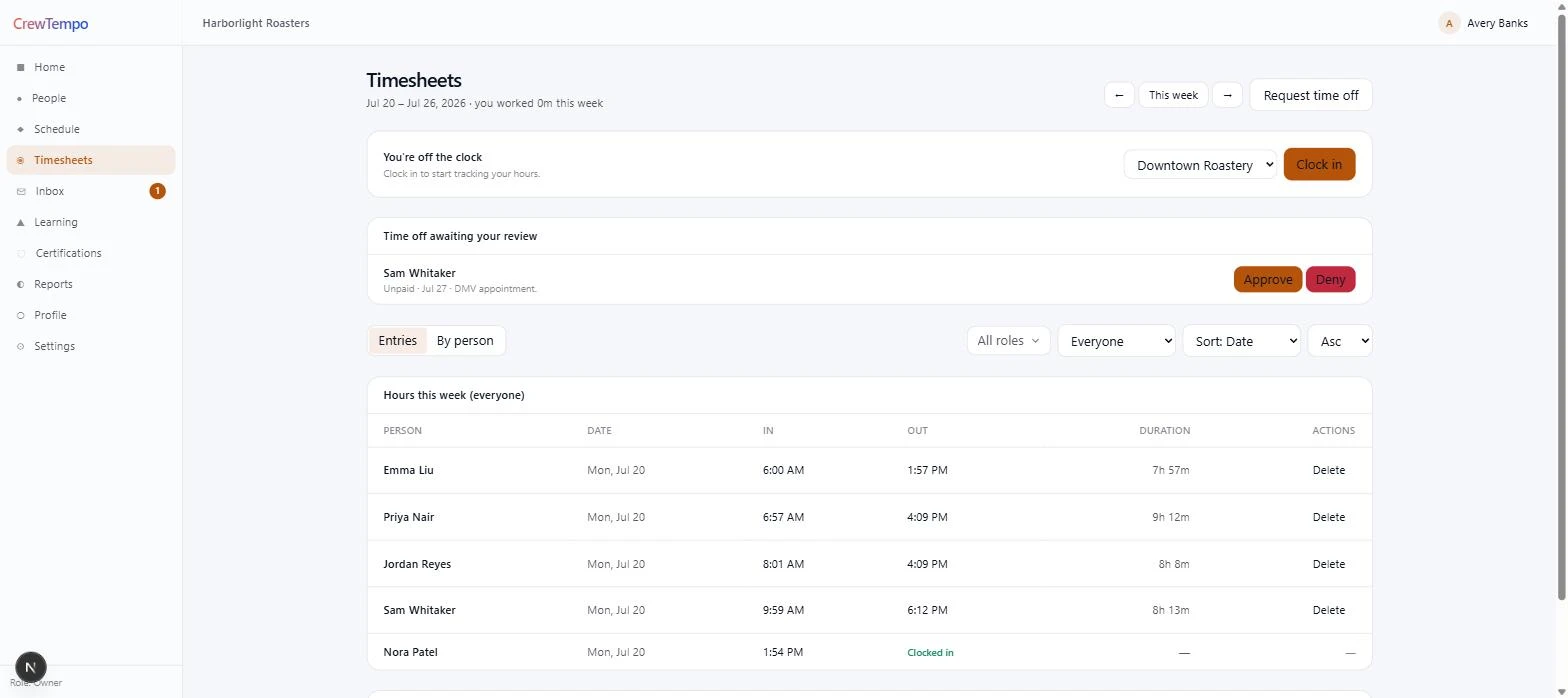Viewport: 1568px width, 698px height.
Task: Delete Emma Liu's time entry
Action: click(1329, 470)
